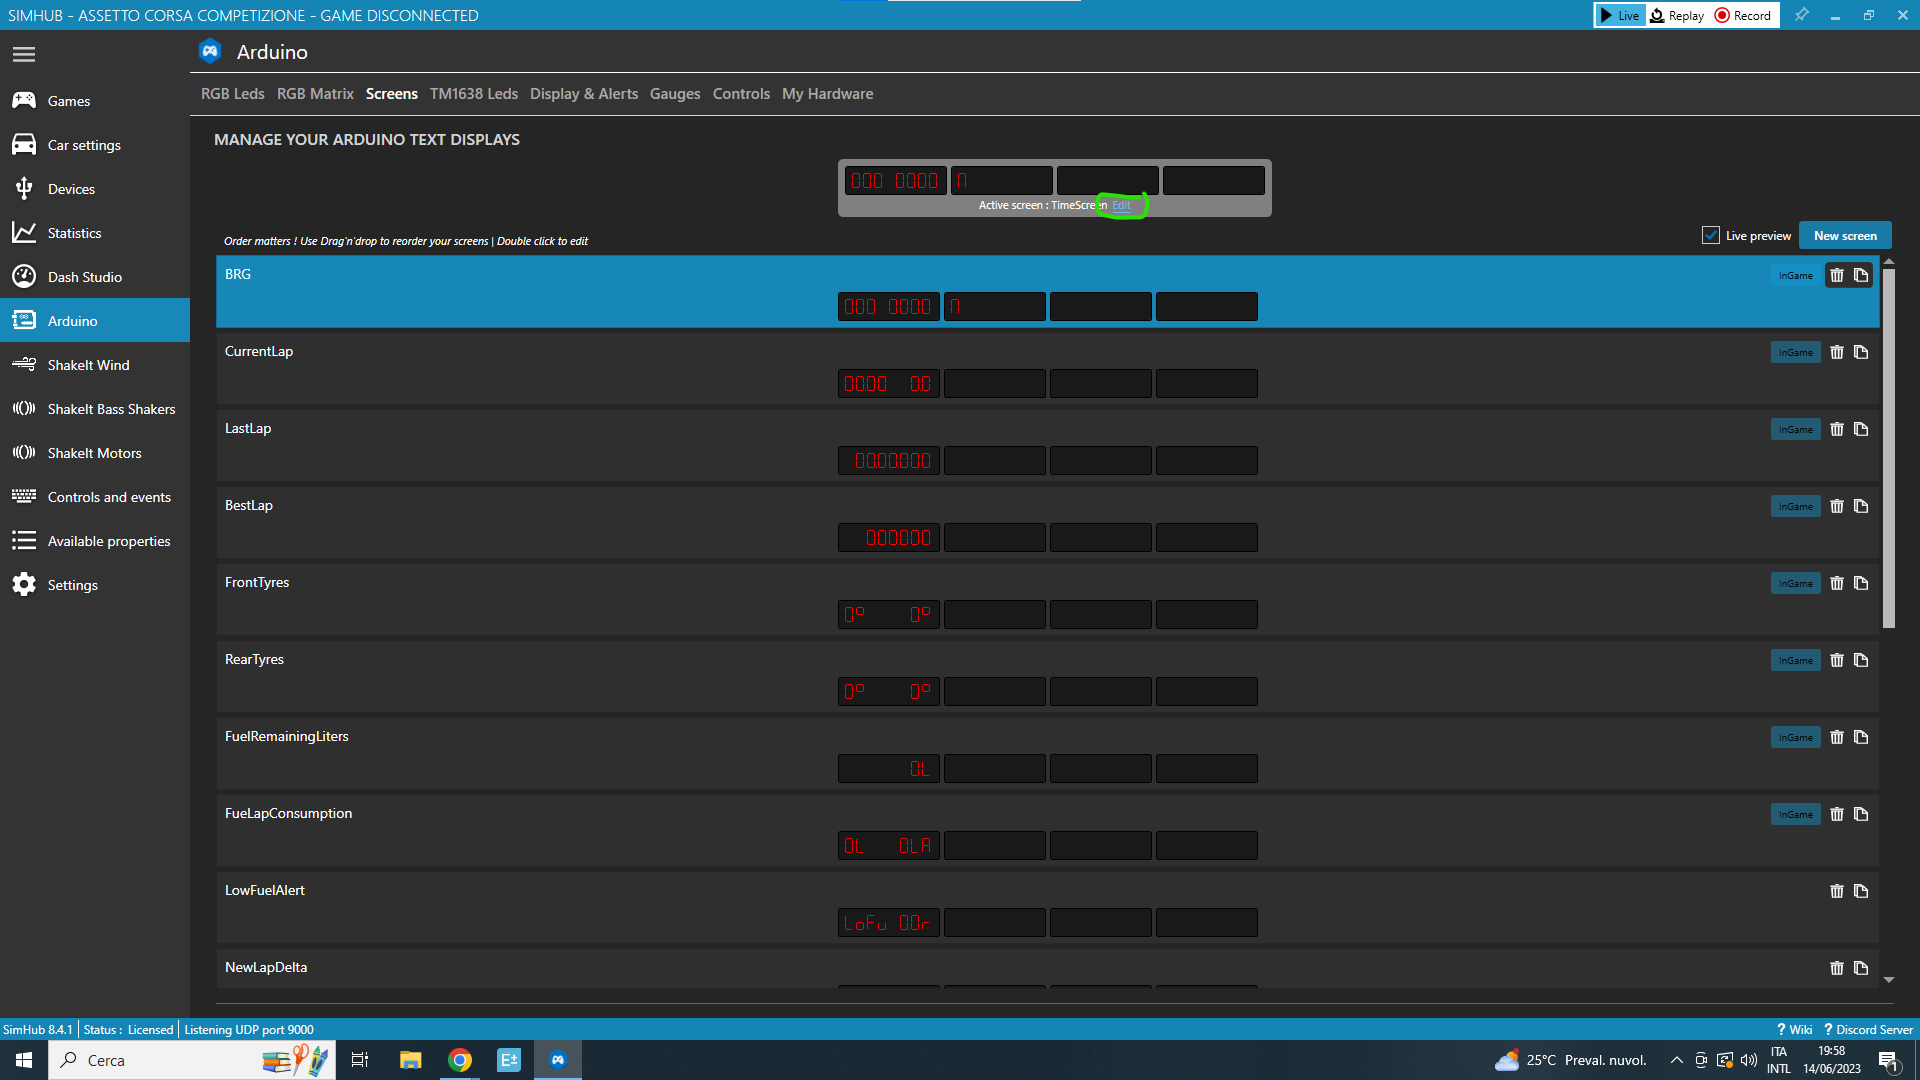1920x1080 pixels.
Task: Delete the RearTyres screen
Action: 1837,660
